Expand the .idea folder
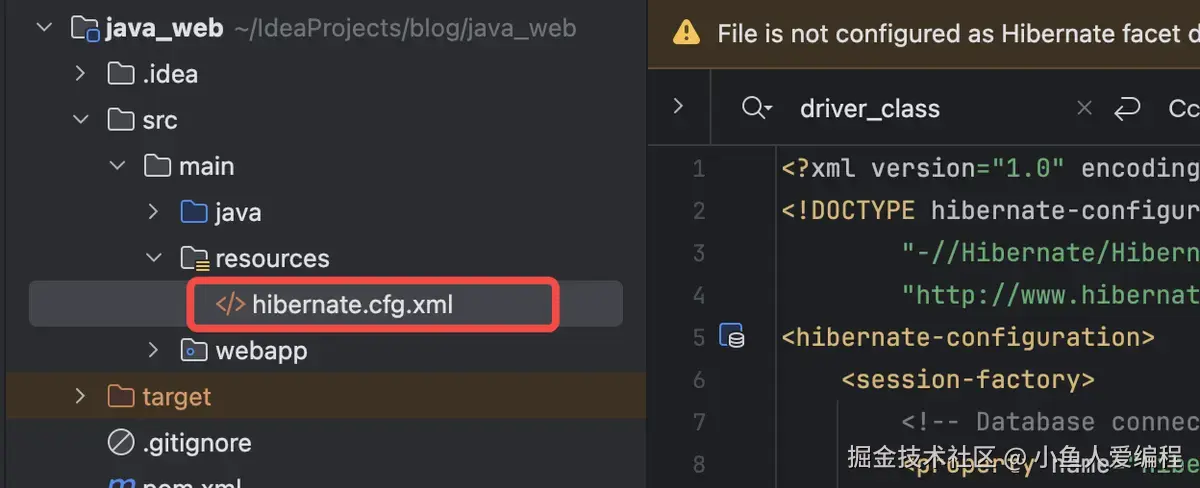This screenshot has width=1200, height=488. [x=80, y=74]
